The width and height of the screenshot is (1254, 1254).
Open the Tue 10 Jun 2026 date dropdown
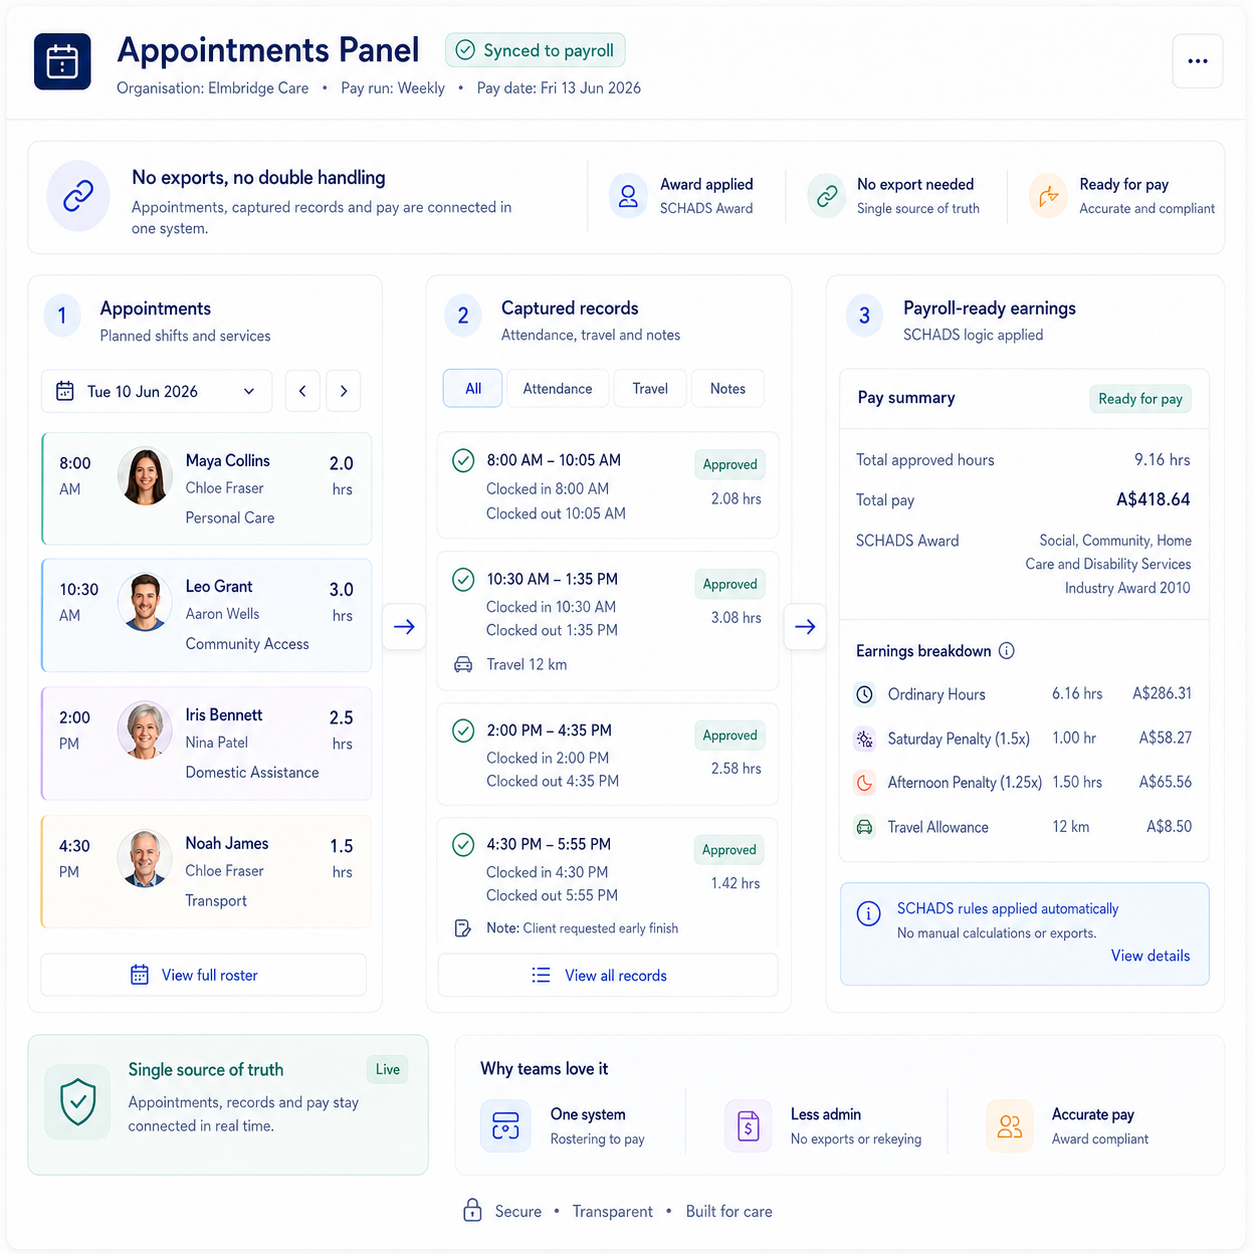click(156, 391)
